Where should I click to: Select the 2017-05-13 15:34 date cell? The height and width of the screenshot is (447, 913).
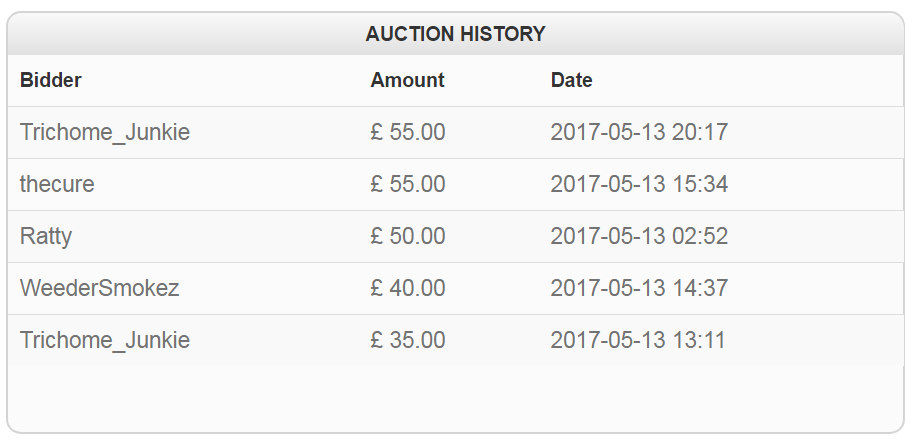pyautogui.click(x=639, y=184)
